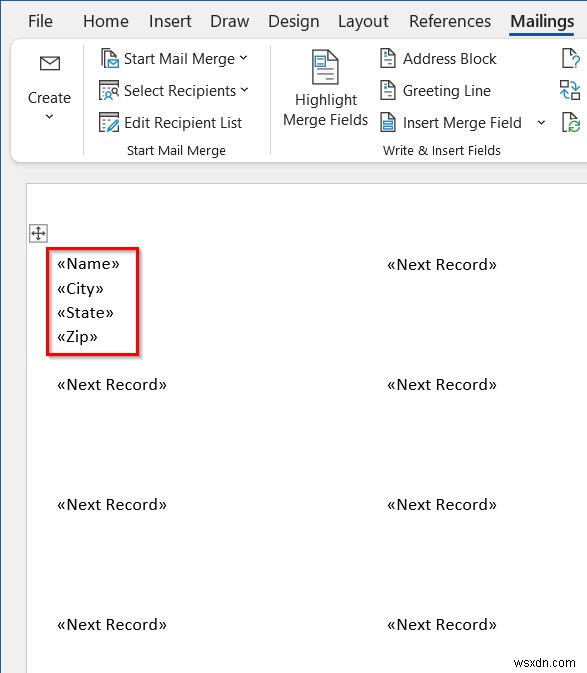Click the Rules icon with question mark
This screenshot has height=673, width=587.
click(571, 58)
